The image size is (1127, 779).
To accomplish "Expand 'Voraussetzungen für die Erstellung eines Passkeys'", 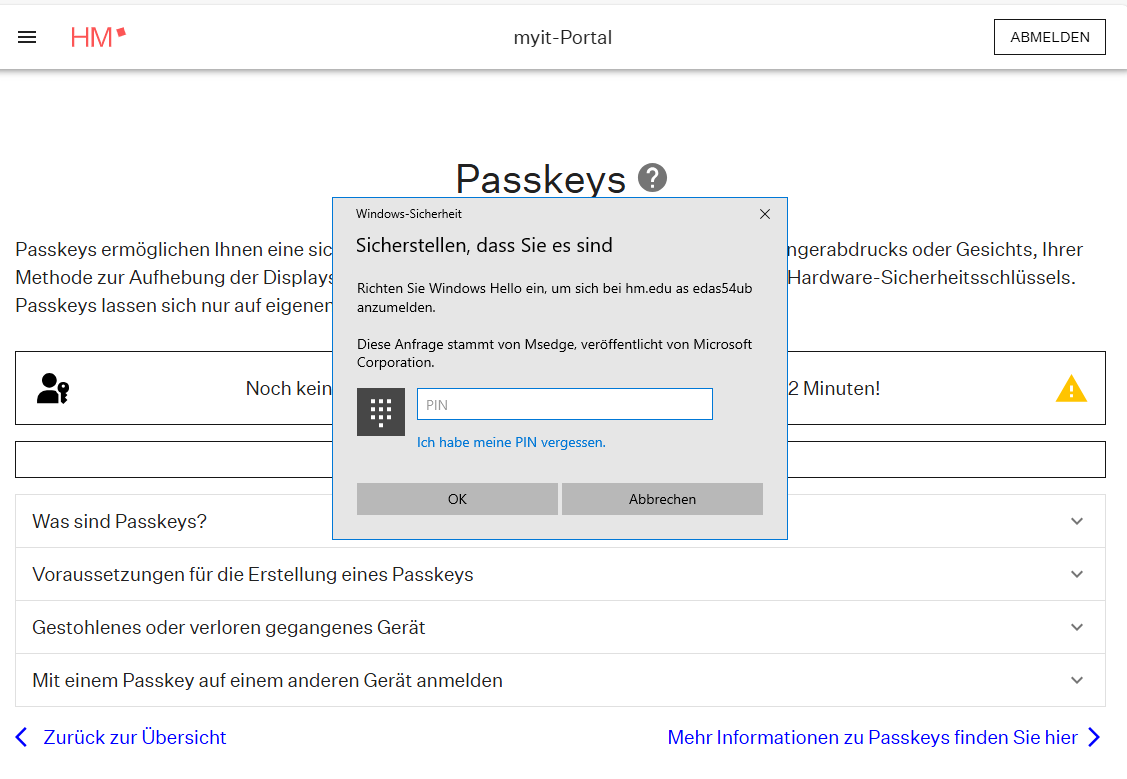I will pyautogui.click(x=1076, y=574).
